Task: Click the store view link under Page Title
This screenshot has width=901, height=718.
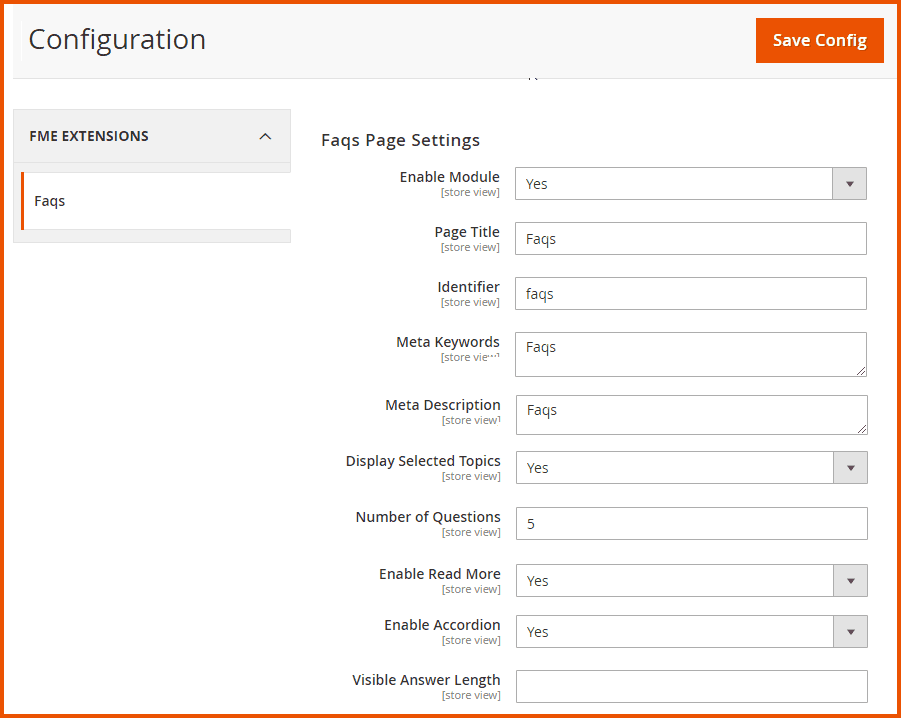Action: pyautogui.click(x=469, y=247)
